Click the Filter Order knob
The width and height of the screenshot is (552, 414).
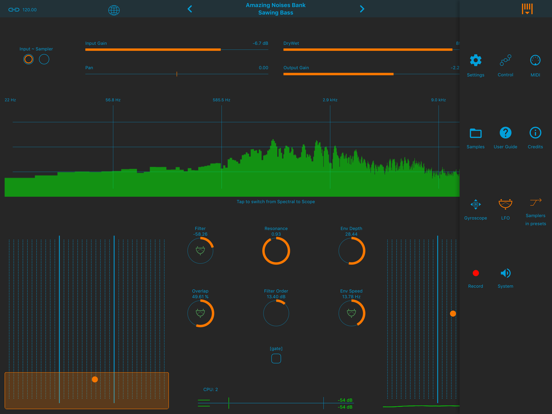click(x=276, y=313)
